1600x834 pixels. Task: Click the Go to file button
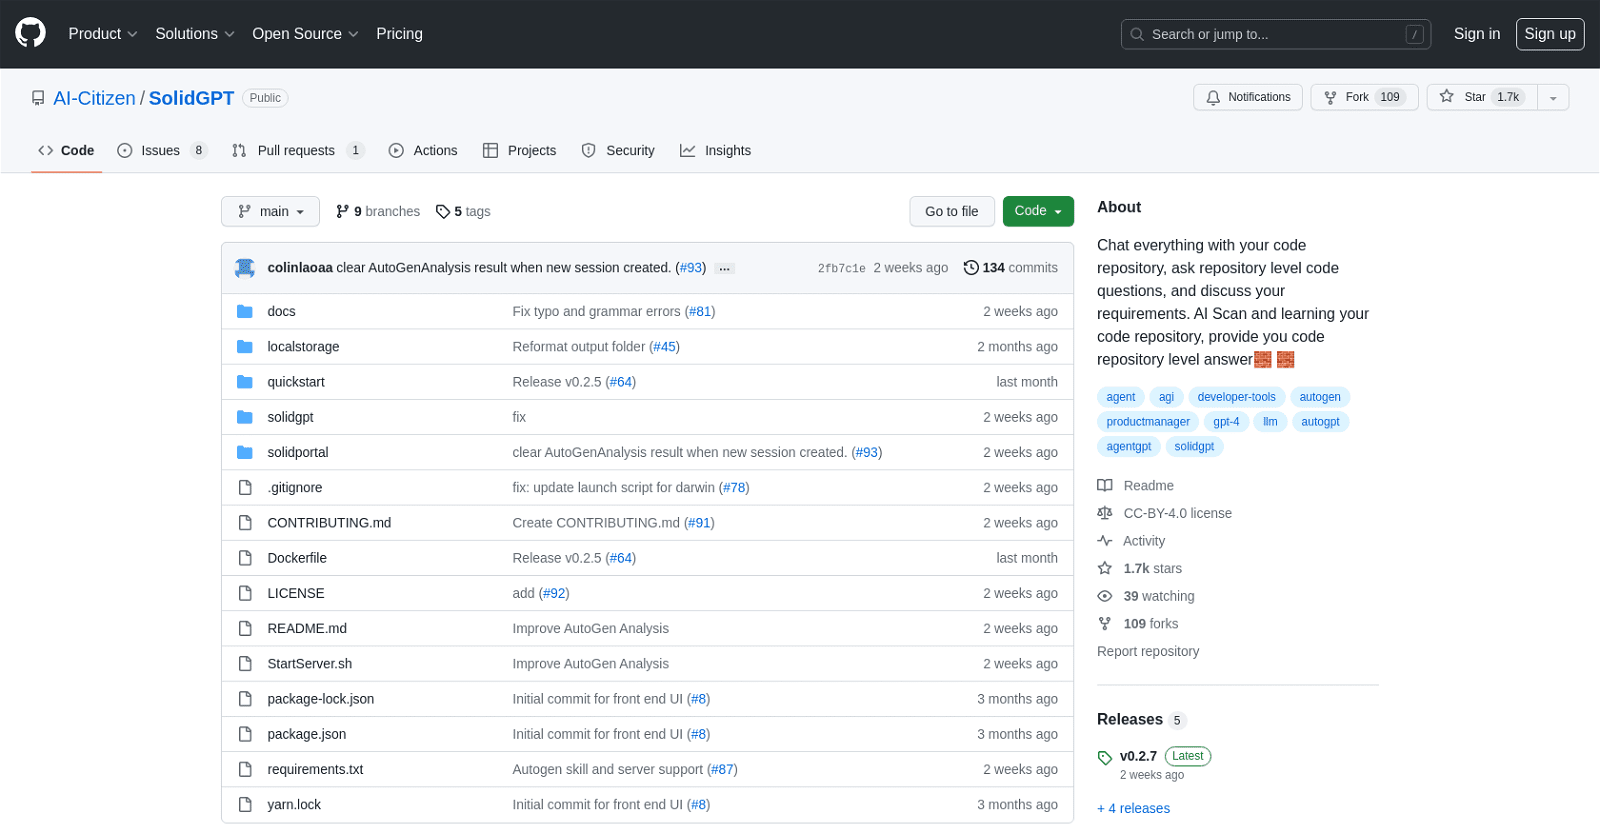[951, 212]
